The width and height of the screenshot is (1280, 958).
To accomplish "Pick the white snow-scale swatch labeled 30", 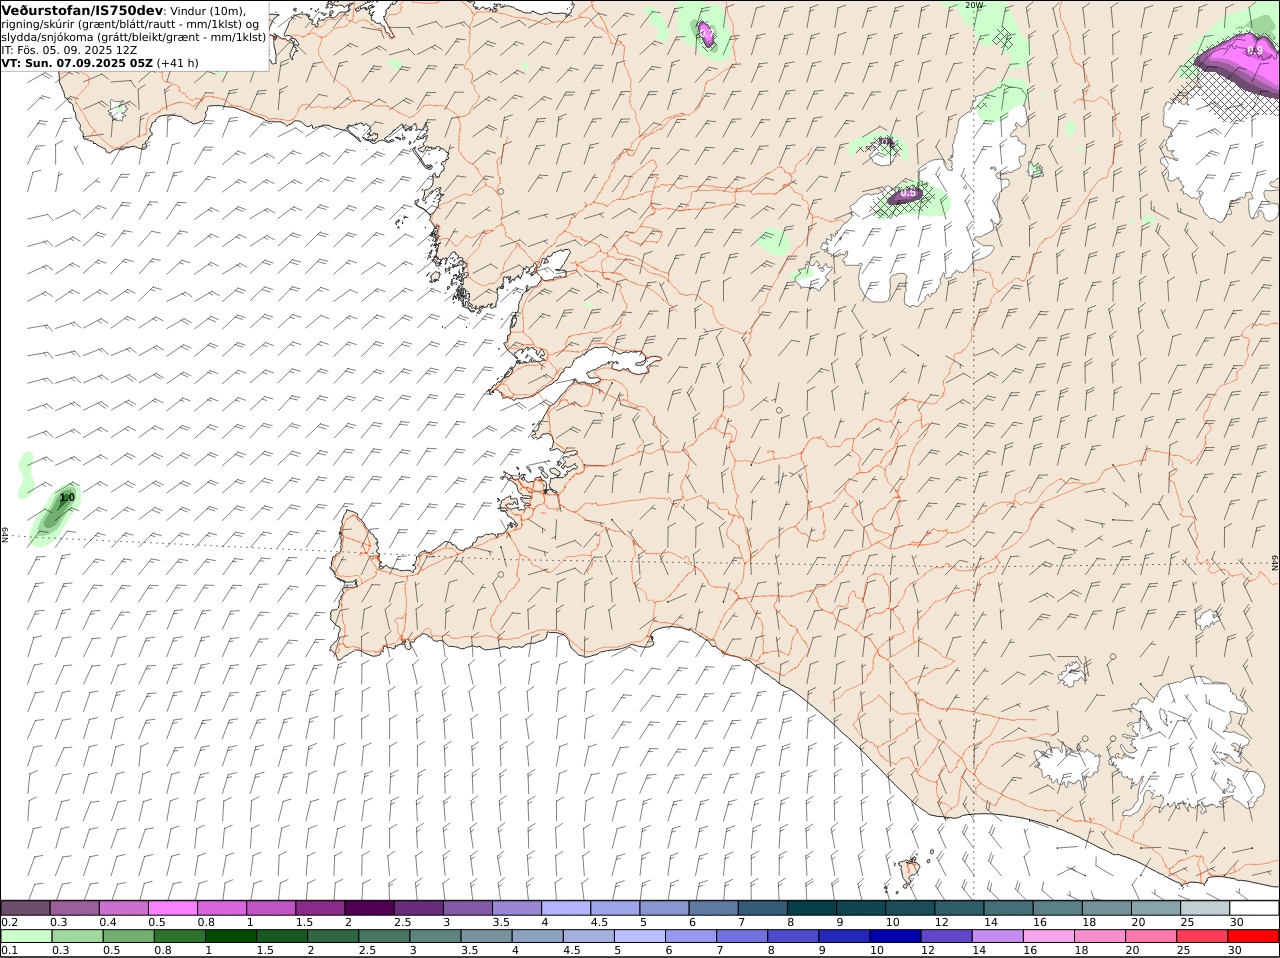I will [x=1255, y=908].
